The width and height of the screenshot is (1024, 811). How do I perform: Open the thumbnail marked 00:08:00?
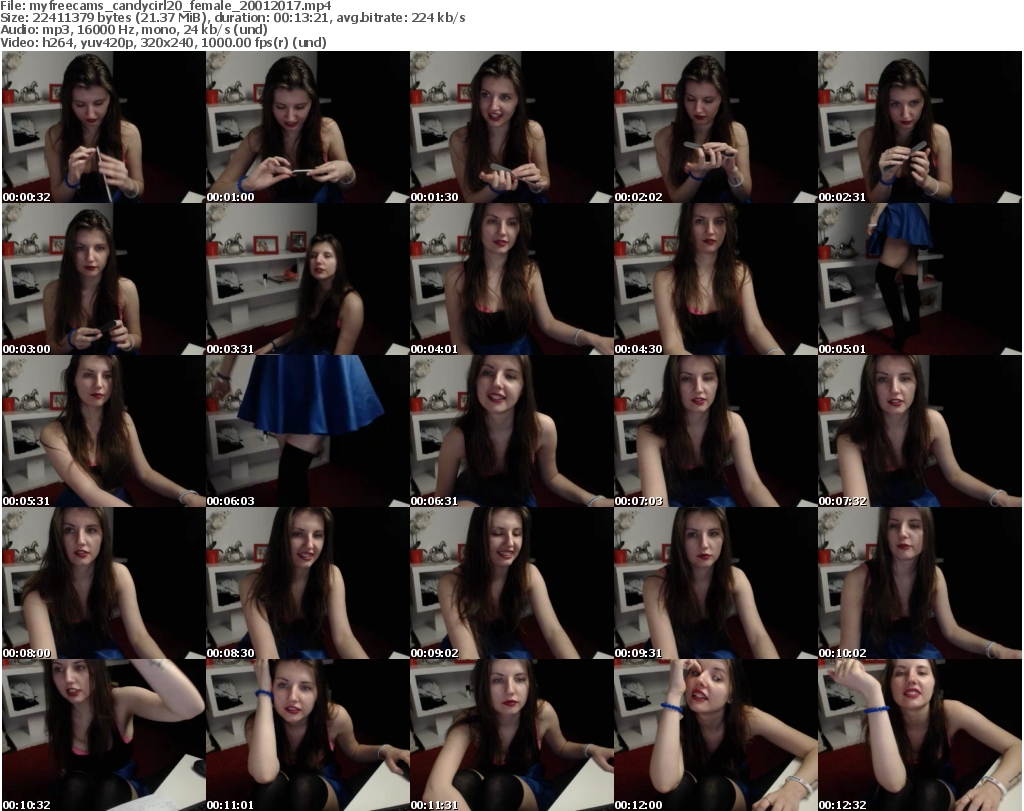tap(104, 584)
